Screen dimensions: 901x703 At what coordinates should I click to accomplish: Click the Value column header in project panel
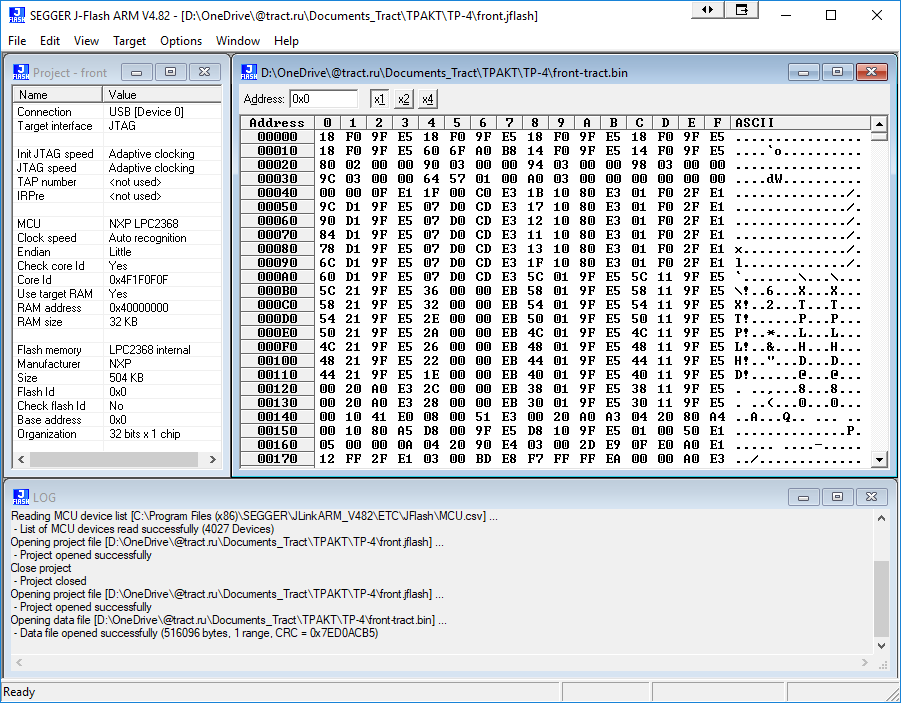pyautogui.click(x=162, y=95)
